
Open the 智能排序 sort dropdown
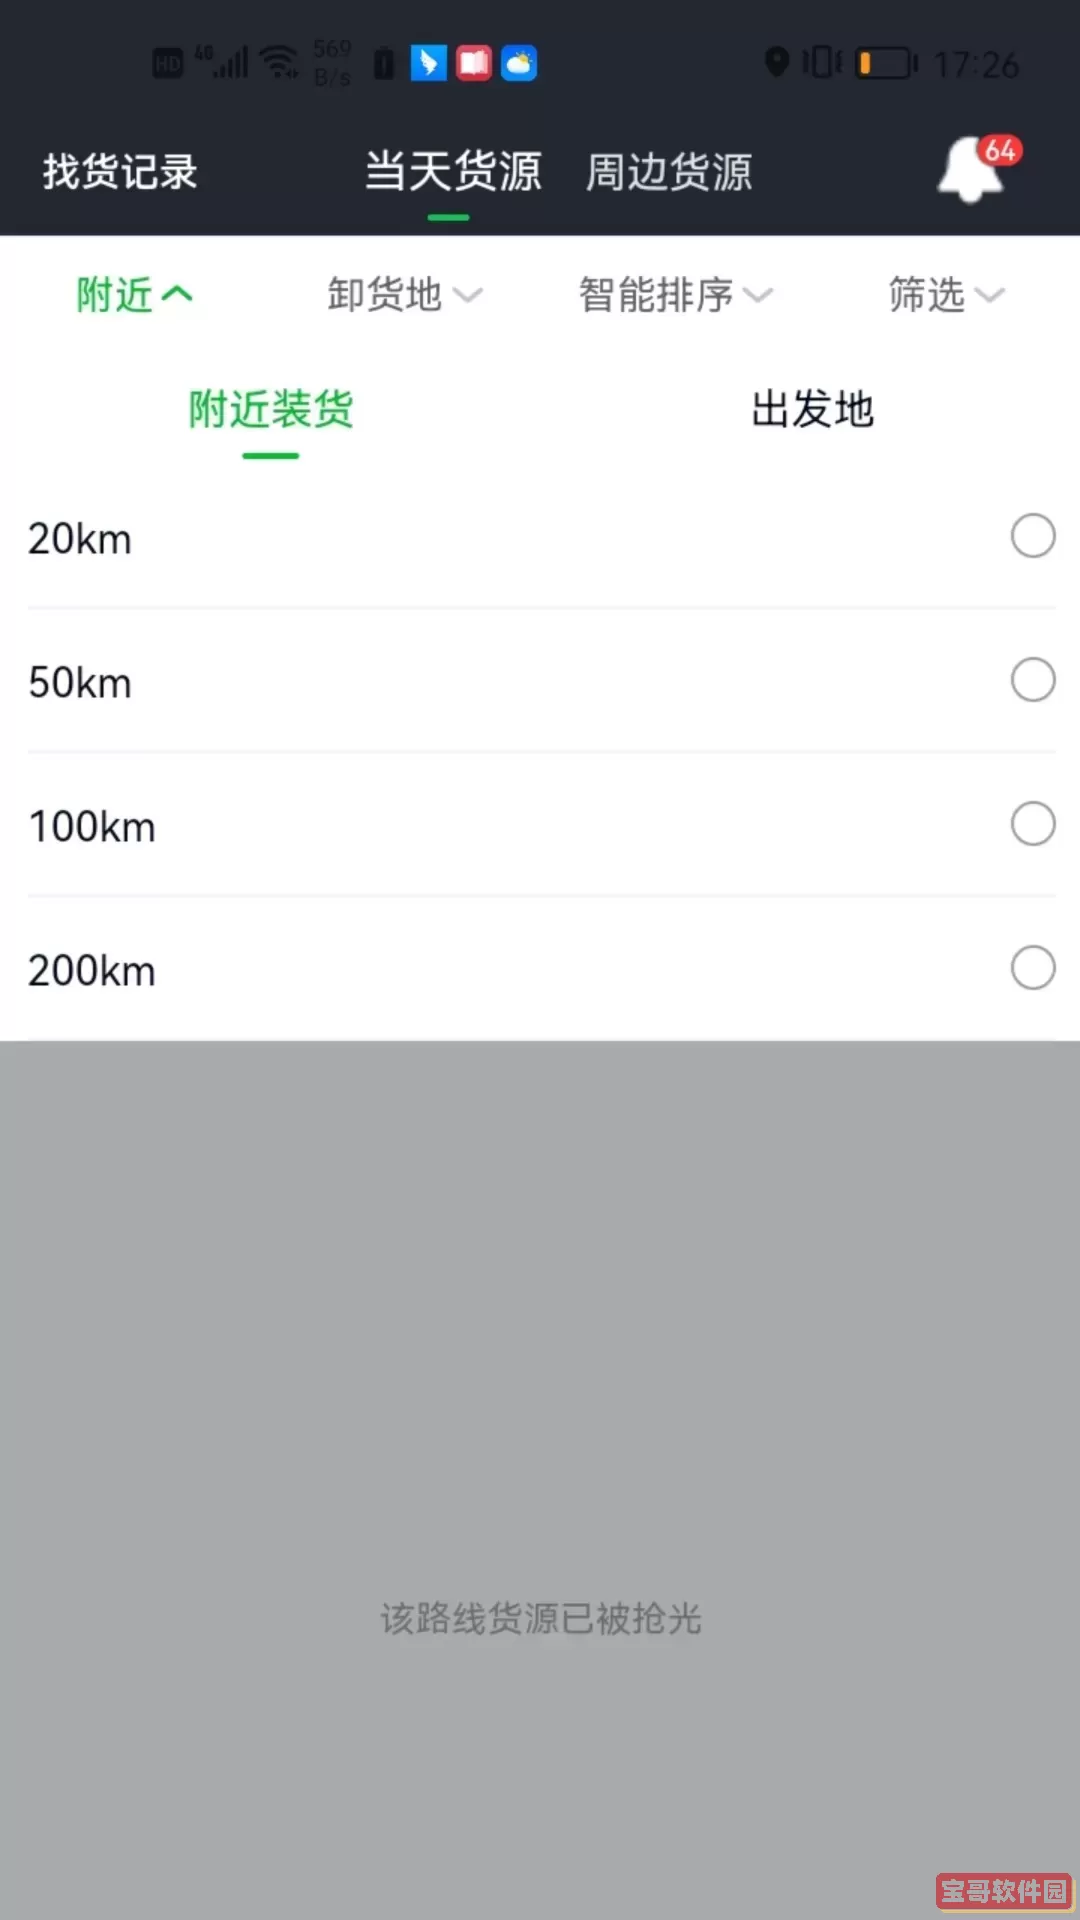(x=675, y=295)
